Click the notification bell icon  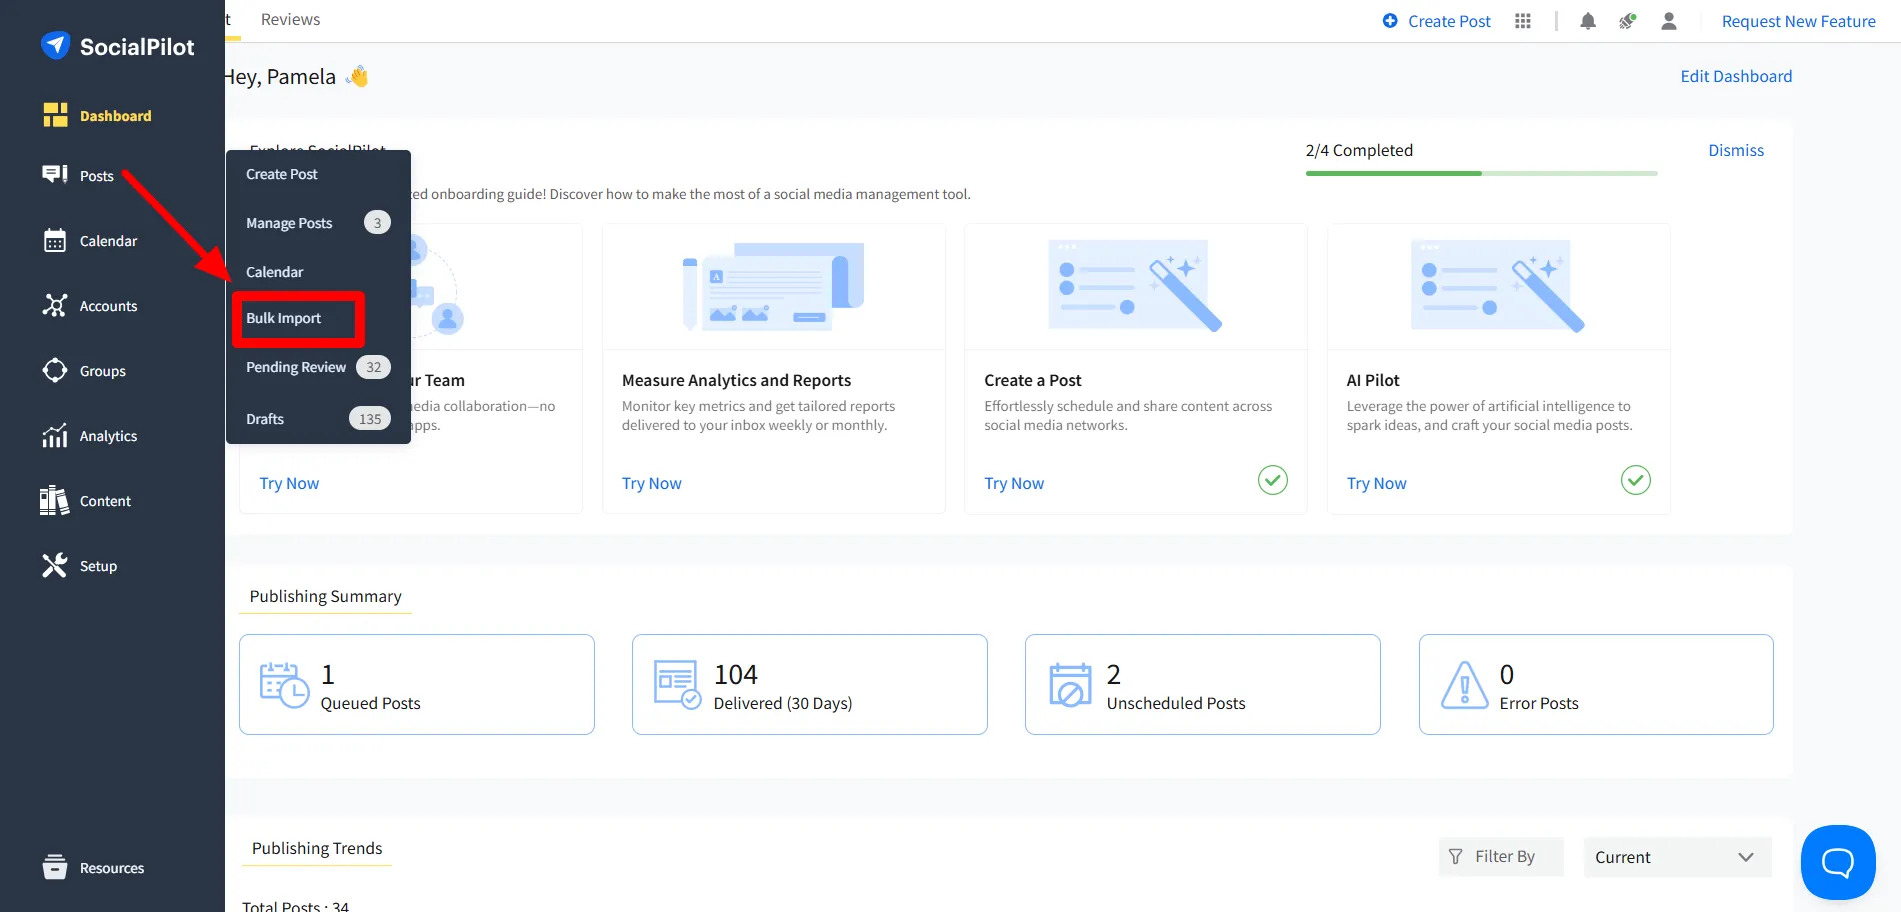[1588, 20]
